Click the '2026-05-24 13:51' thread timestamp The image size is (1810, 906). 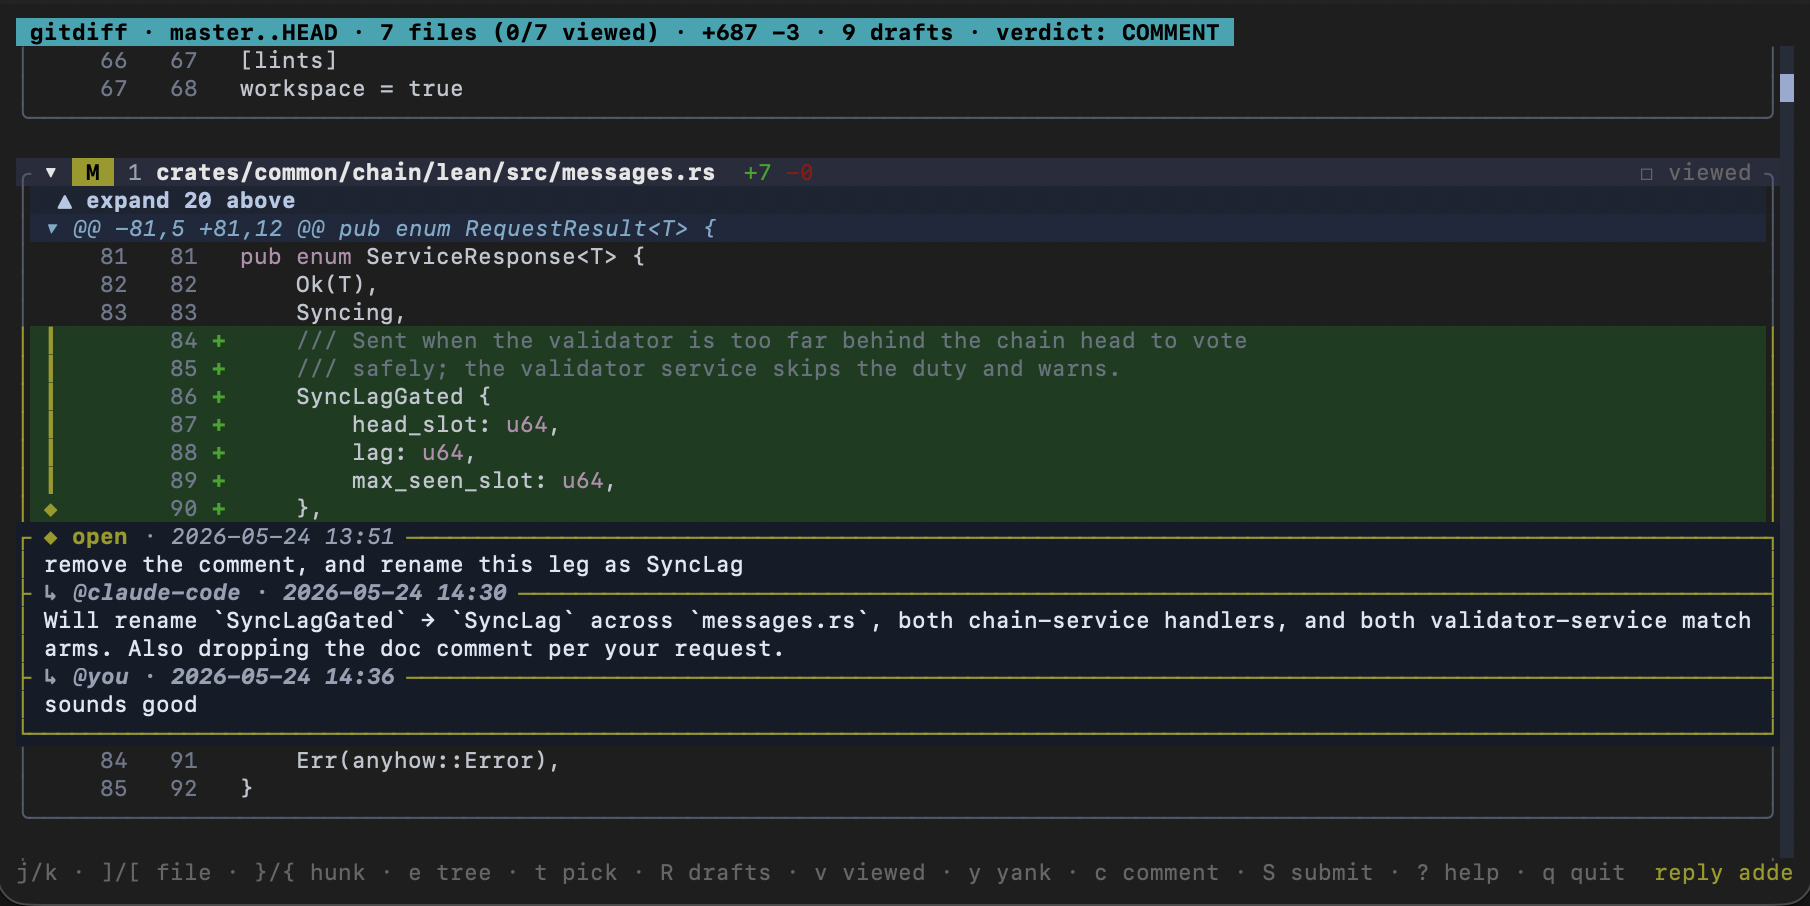[283, 537]
